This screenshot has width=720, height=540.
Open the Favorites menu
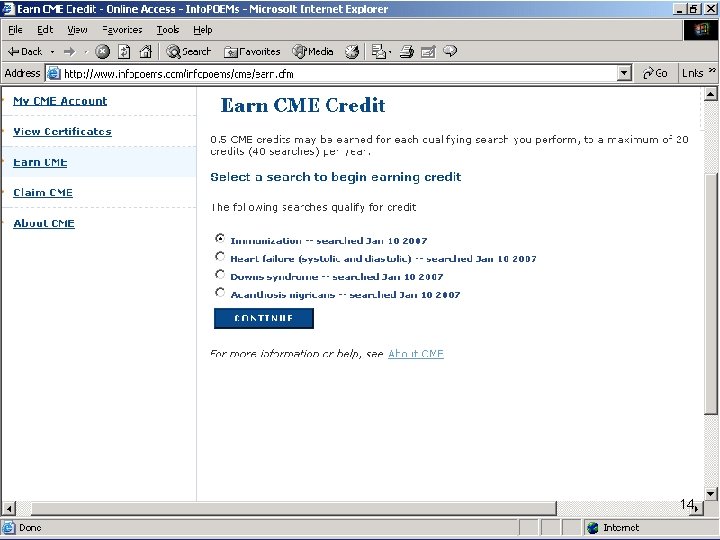tap(122, 30)
